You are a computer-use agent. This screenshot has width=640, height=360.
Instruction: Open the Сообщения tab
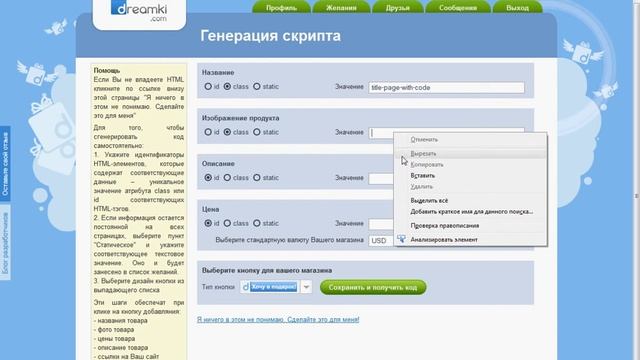click(x=458, y=7)
